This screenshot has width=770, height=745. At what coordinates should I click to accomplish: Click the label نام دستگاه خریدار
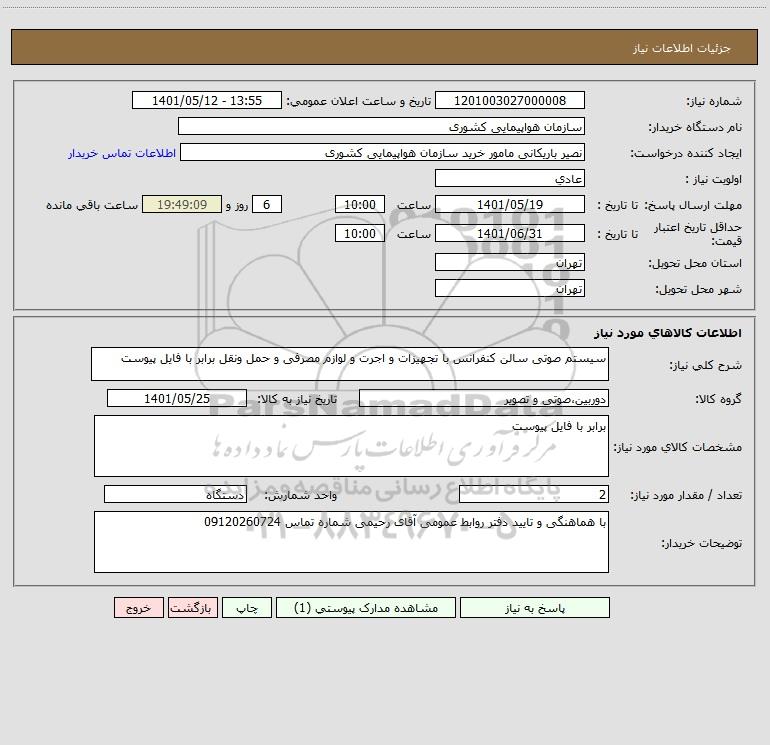tap(695, 127)
